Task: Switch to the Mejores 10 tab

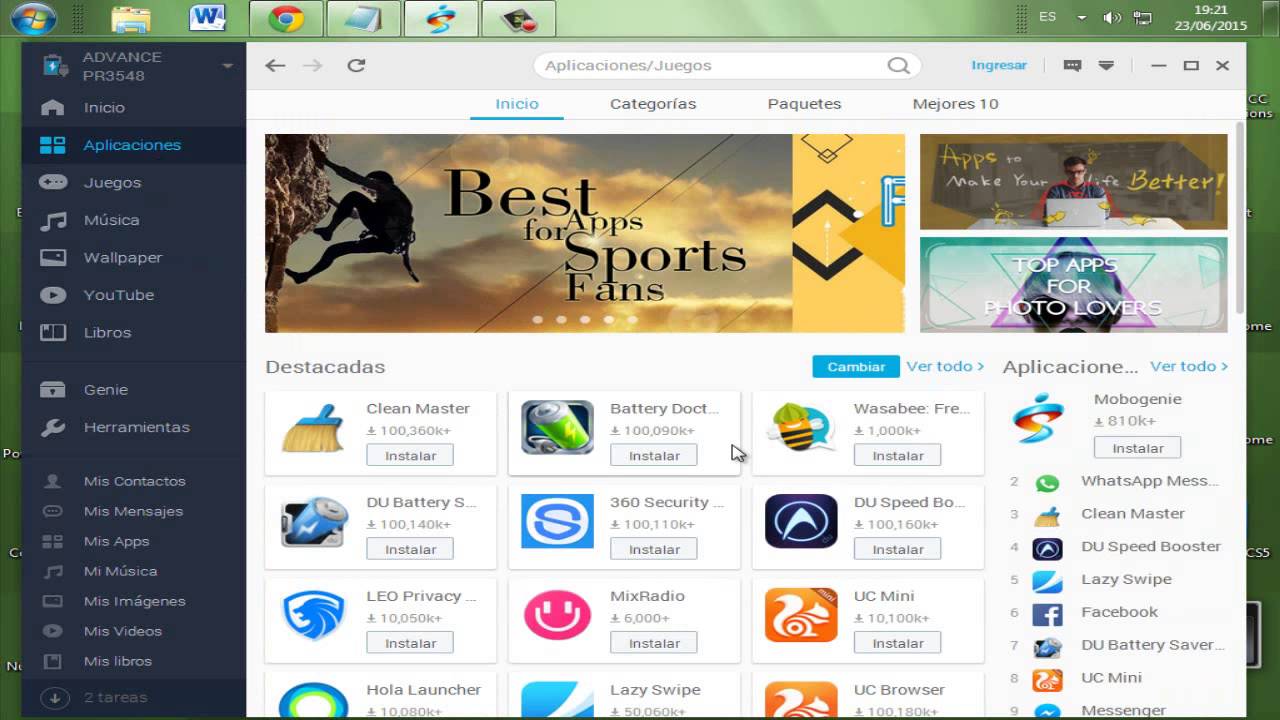Action: point(955,104)
